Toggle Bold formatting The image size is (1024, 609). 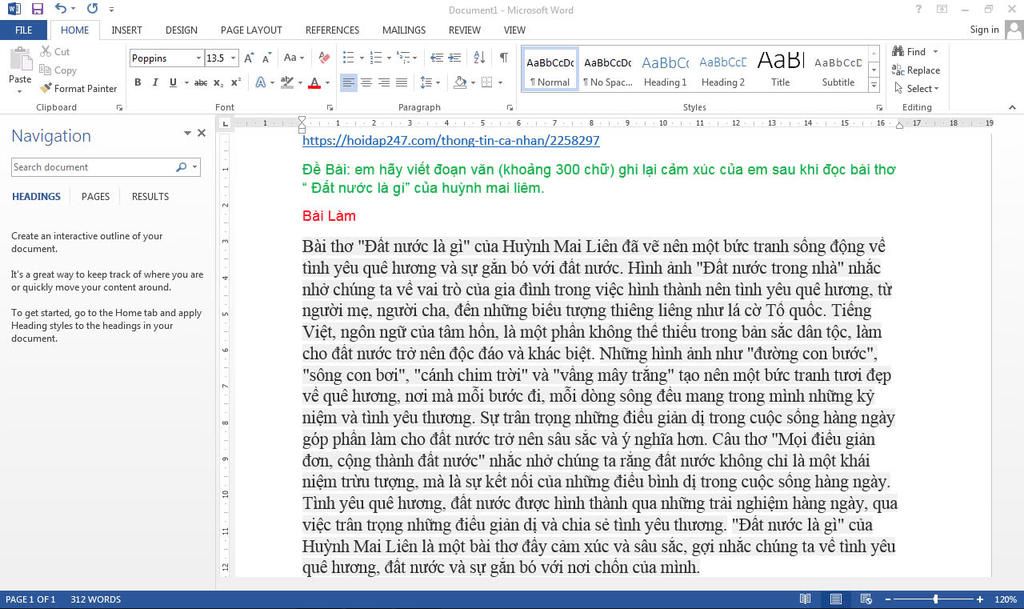coord(138,82)
